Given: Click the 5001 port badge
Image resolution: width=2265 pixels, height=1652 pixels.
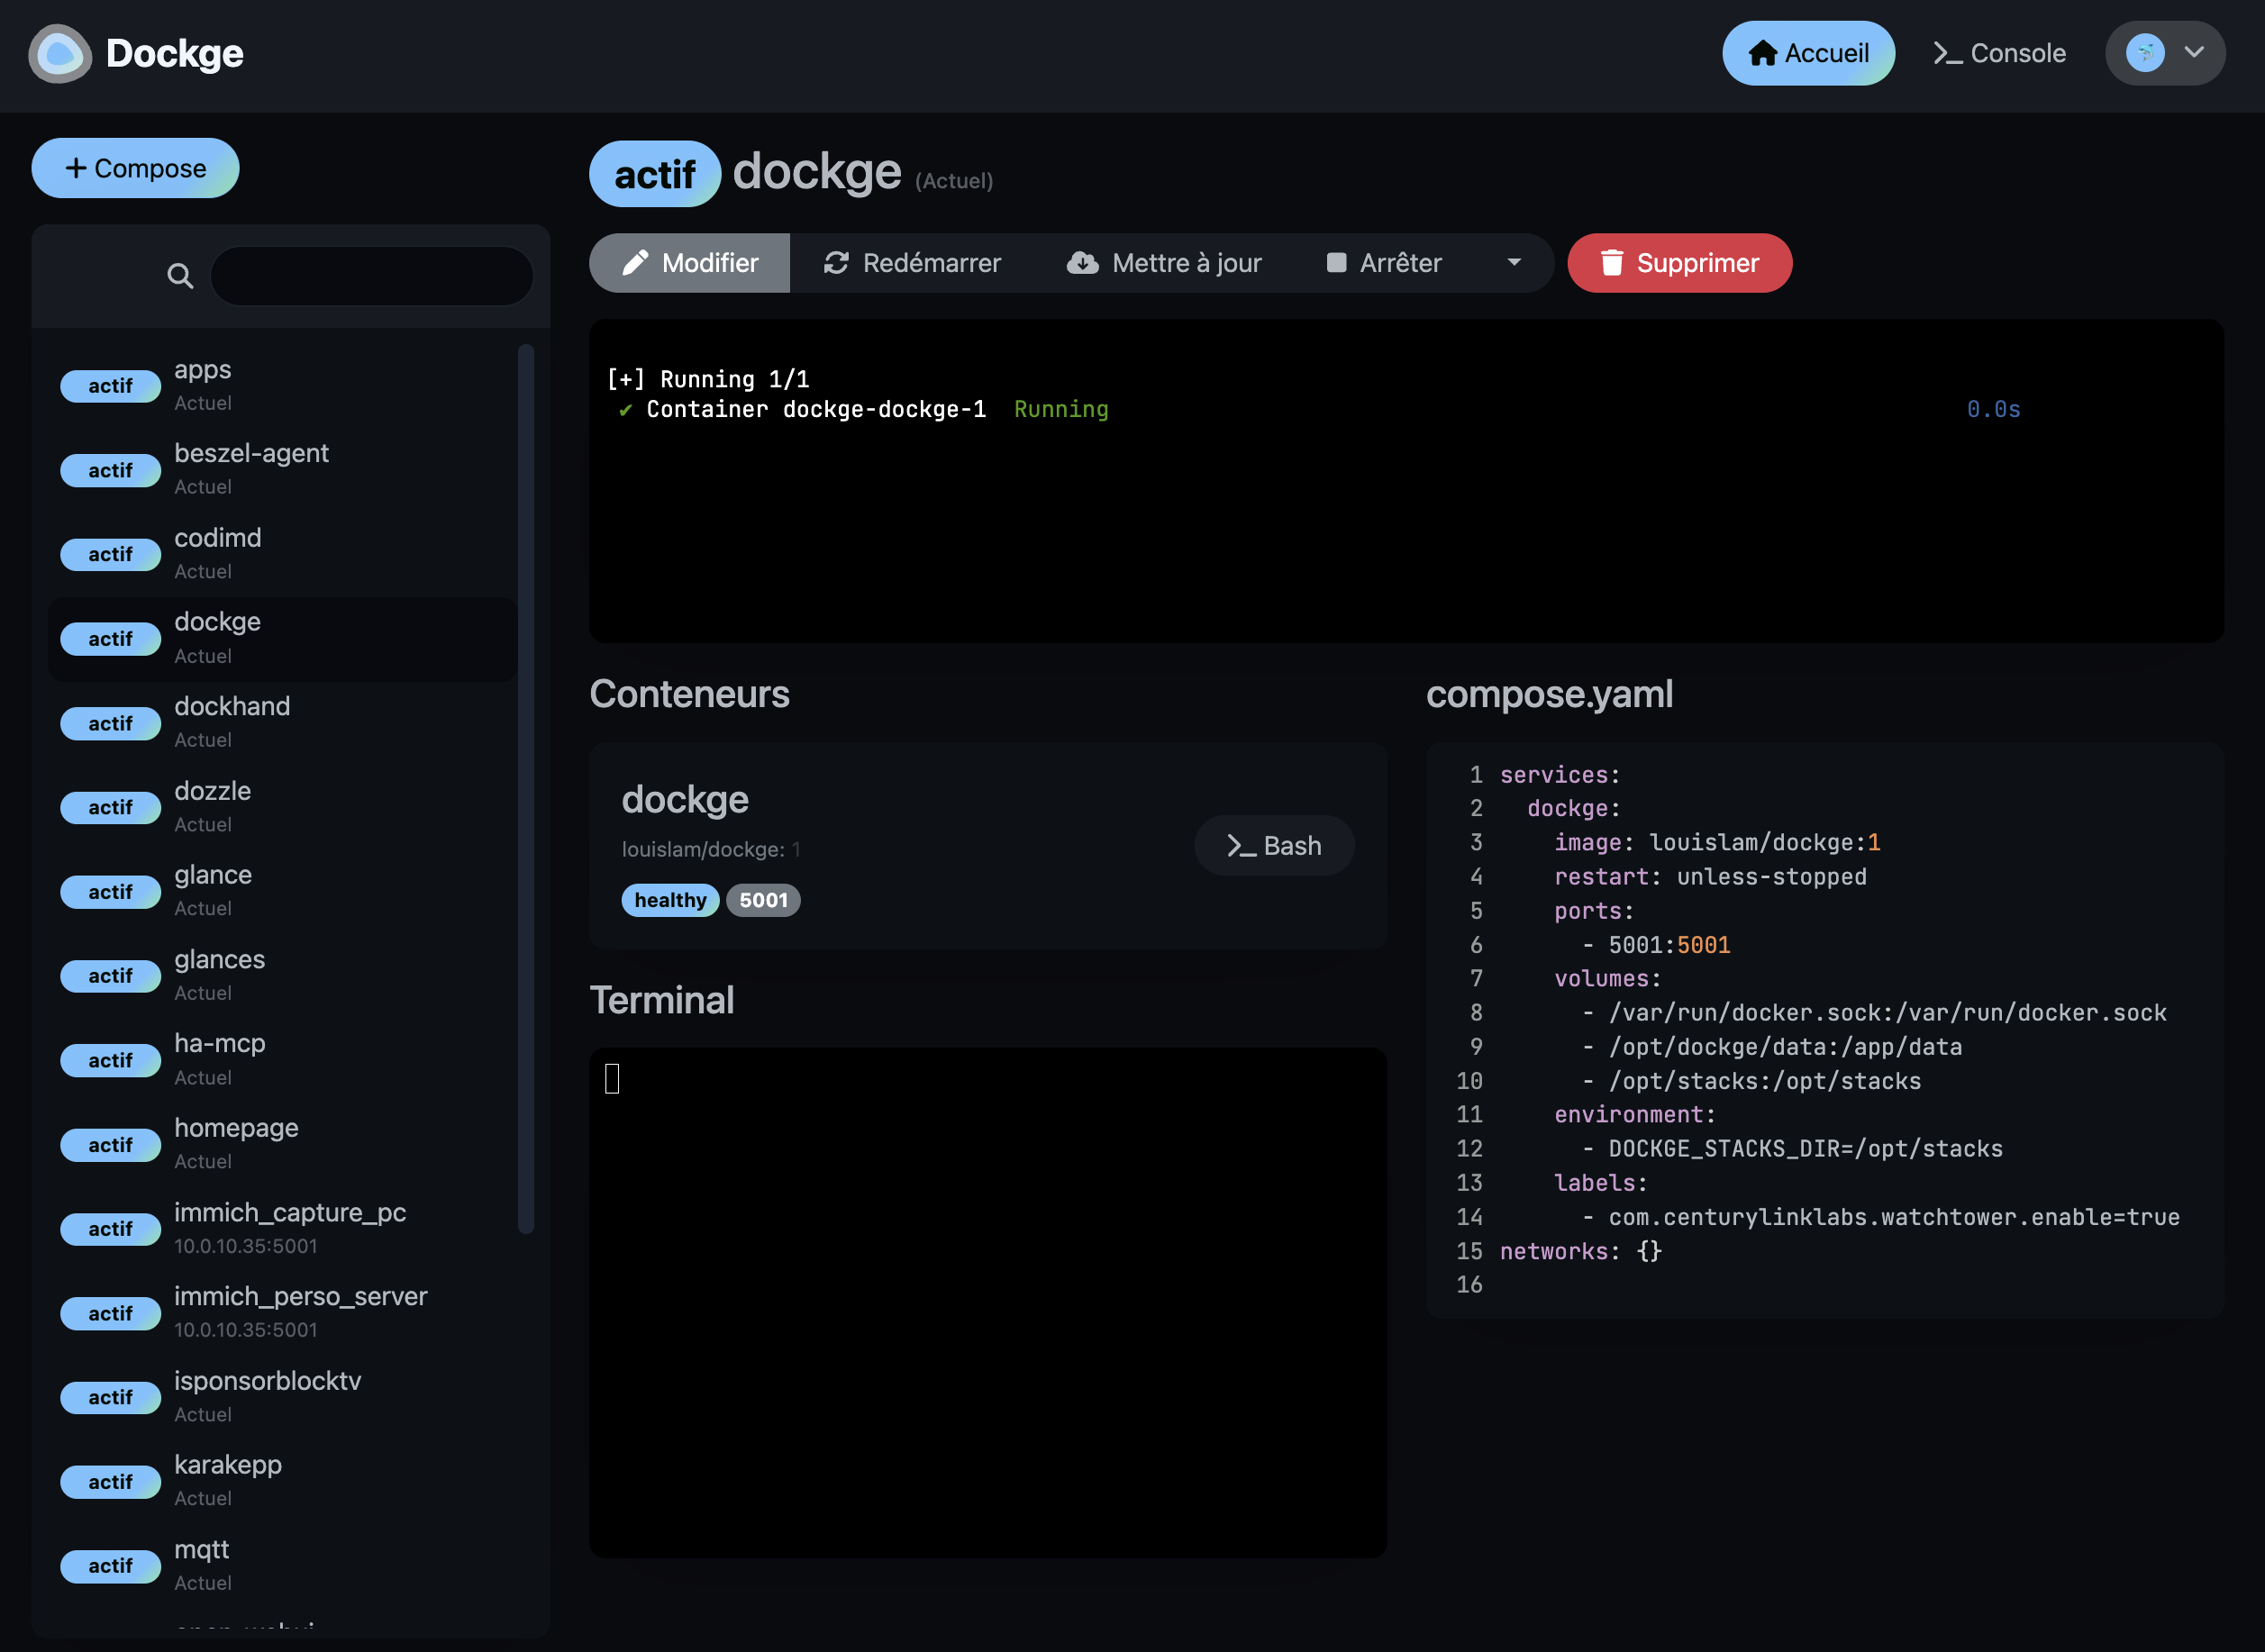Looking at the screenshot, I should (763, 899).
